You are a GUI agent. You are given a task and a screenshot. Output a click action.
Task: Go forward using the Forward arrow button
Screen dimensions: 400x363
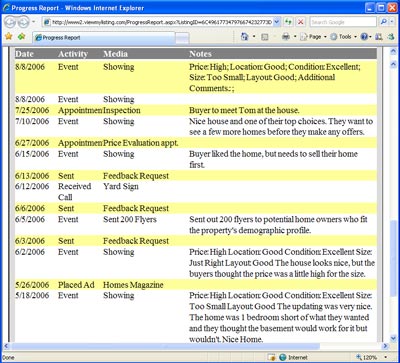point(23,22)
